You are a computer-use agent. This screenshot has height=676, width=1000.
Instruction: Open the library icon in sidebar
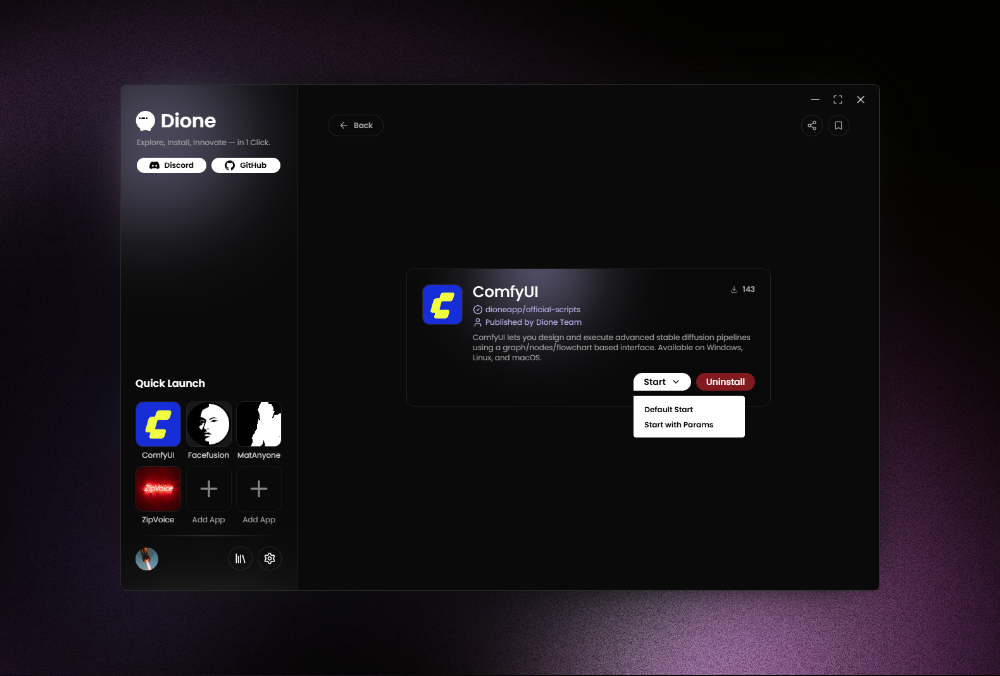click(x=240, y=559)
